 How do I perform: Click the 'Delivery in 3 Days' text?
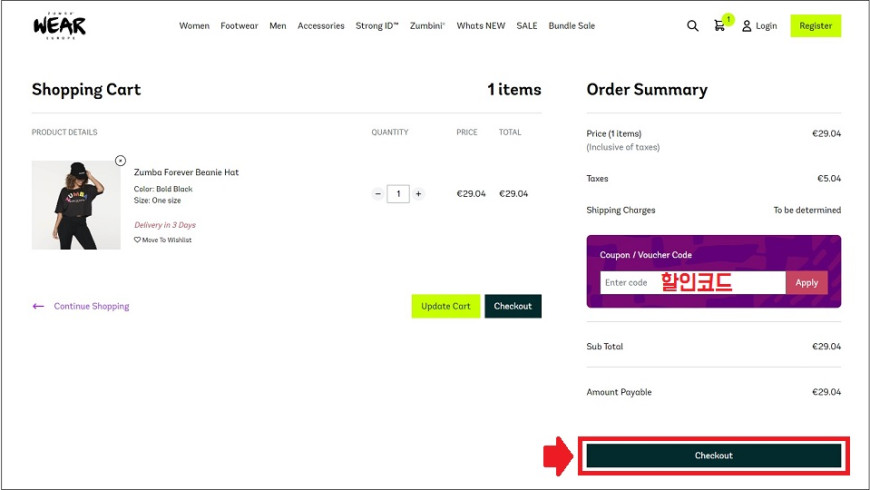[165, 225]
